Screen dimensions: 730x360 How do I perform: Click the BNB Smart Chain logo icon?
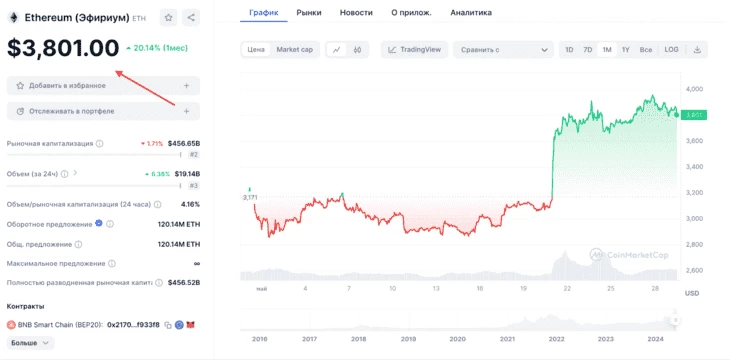11,325
